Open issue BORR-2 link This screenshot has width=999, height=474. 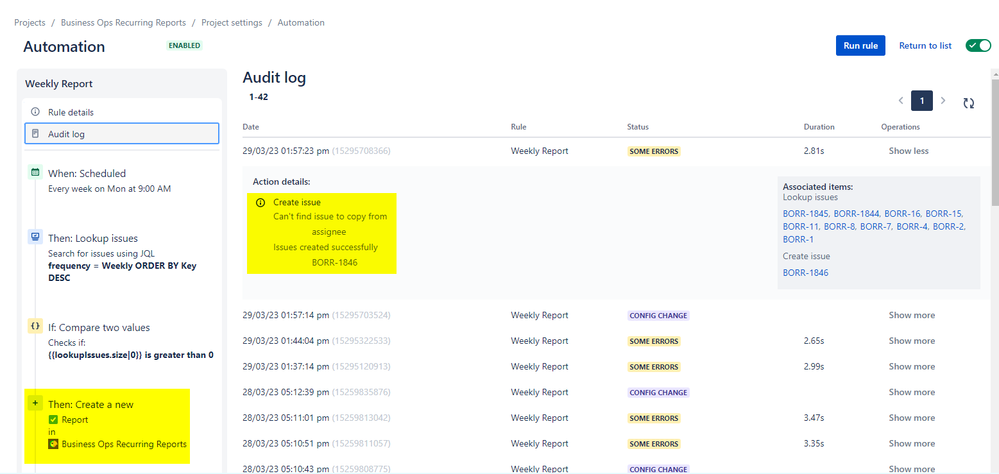[x=949, y=226]
